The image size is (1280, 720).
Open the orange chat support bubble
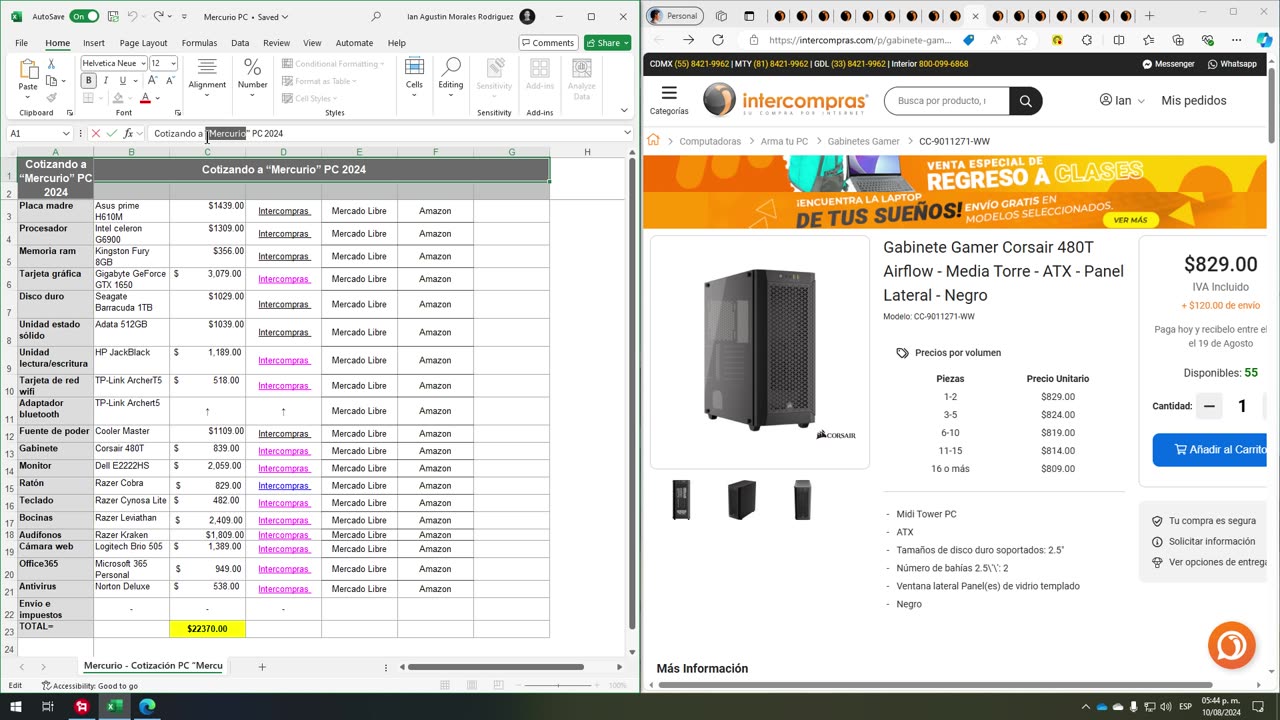point(1231,645)
